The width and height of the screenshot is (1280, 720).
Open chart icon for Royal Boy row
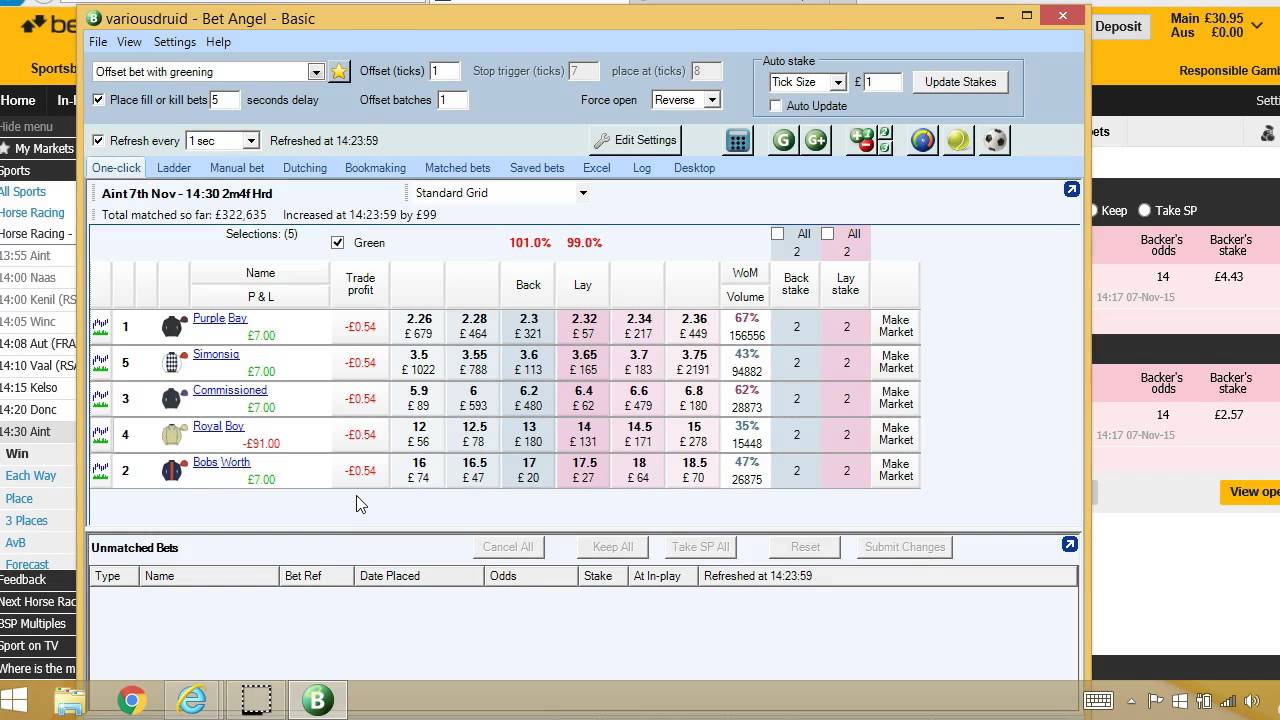100,434
